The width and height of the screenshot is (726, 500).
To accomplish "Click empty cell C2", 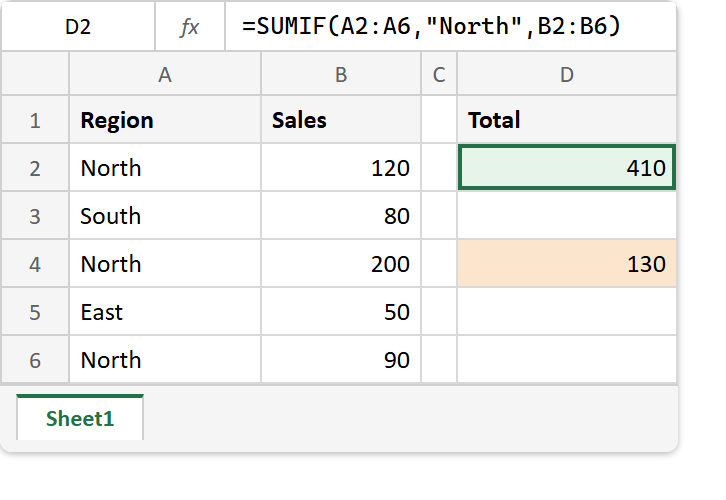I will tap(439, 168).
